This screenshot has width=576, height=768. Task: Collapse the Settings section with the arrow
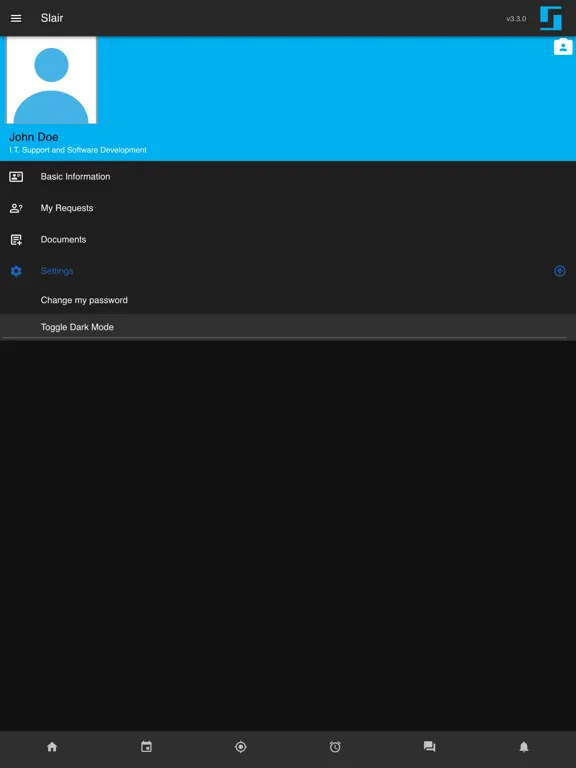click(559, 271)
